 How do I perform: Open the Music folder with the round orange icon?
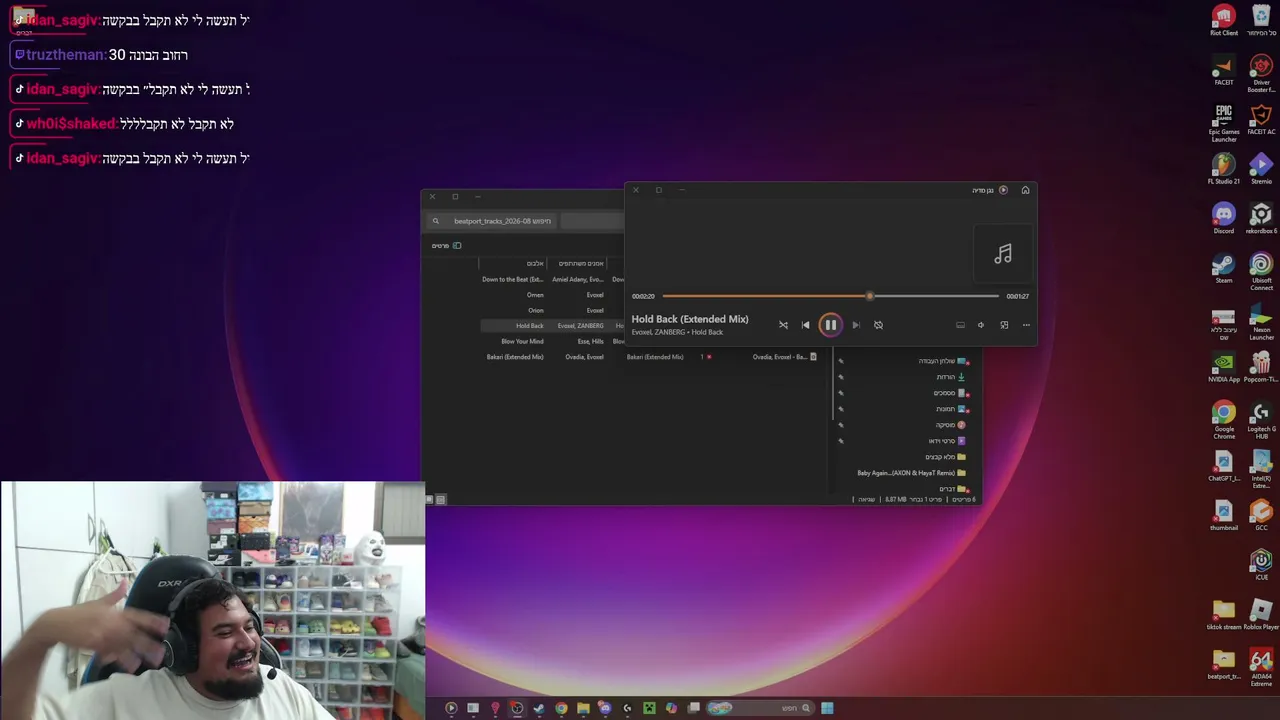point(951,425)
